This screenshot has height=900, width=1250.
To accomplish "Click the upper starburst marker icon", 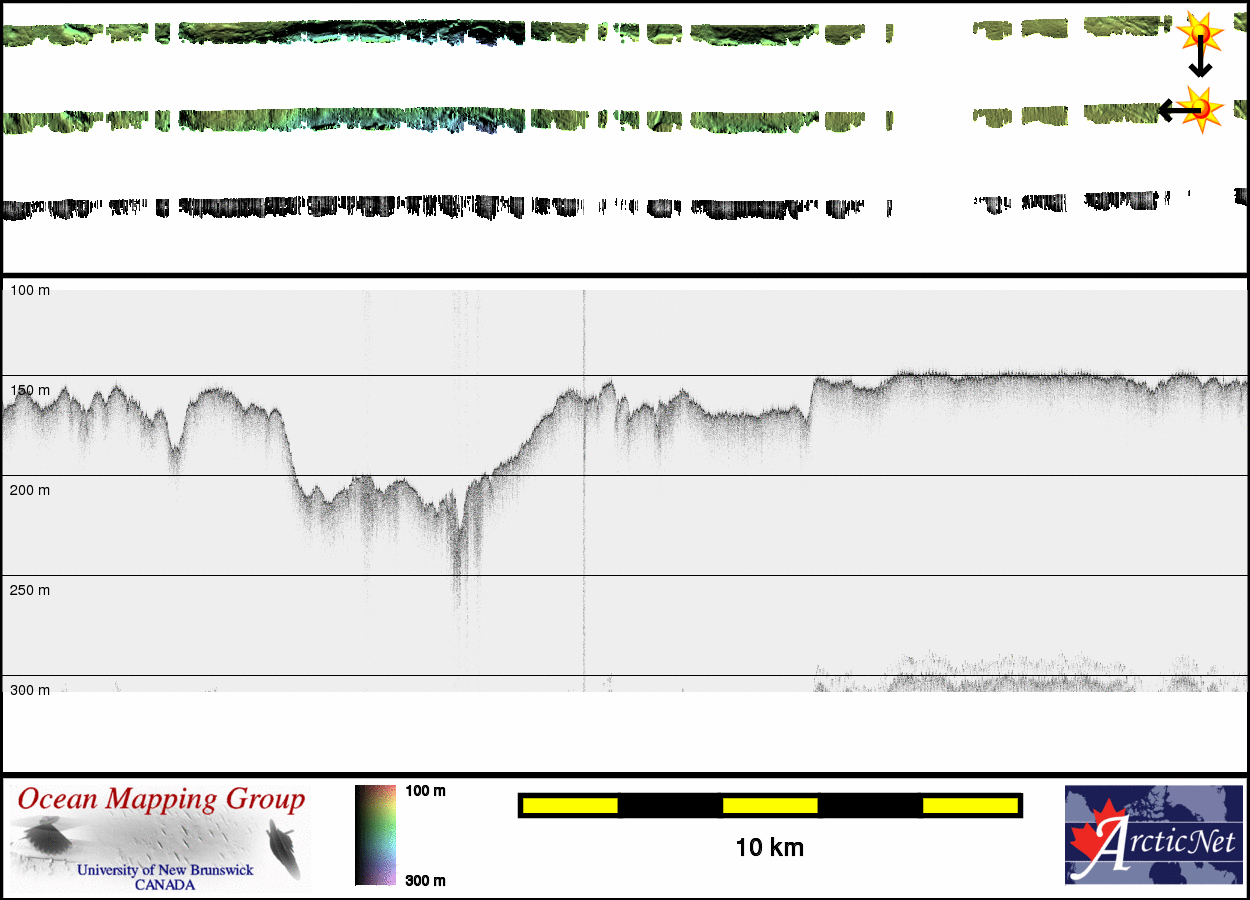I will pos(1199,33).
